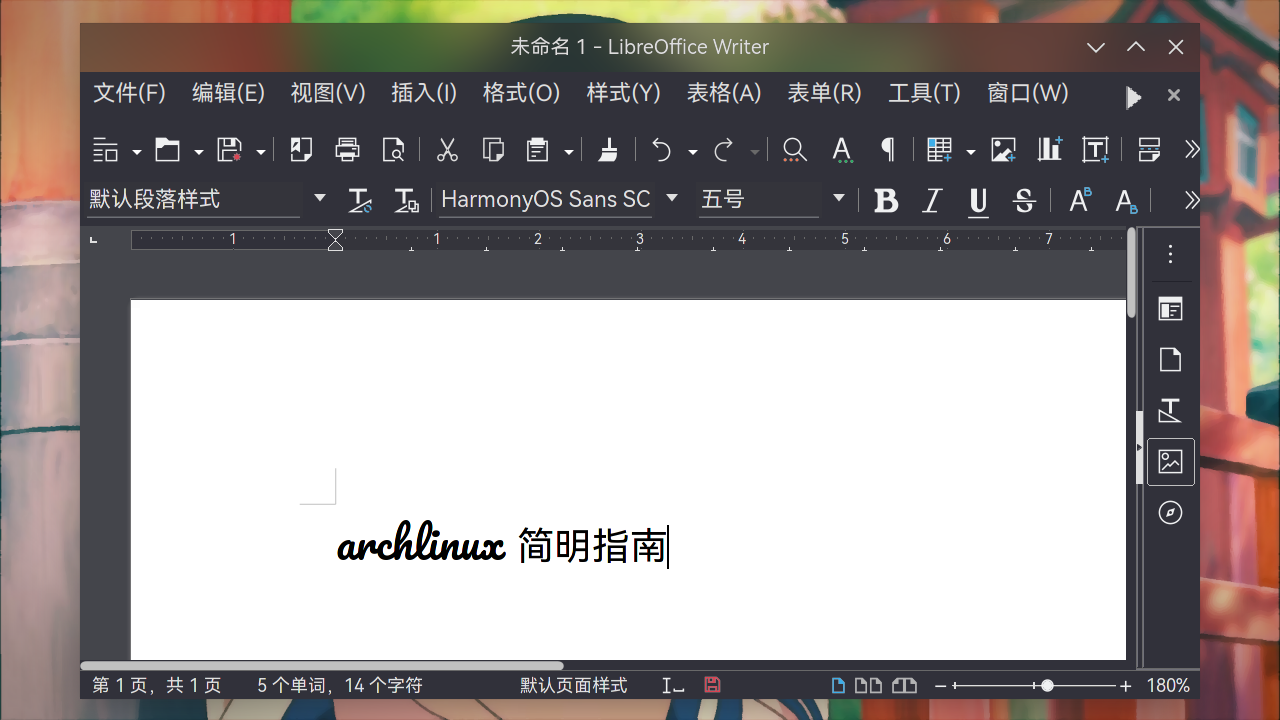The image size is (1280, 720).
Task: Open the find and replace tool
Action: pyautogui.click(x=794, y=149)
